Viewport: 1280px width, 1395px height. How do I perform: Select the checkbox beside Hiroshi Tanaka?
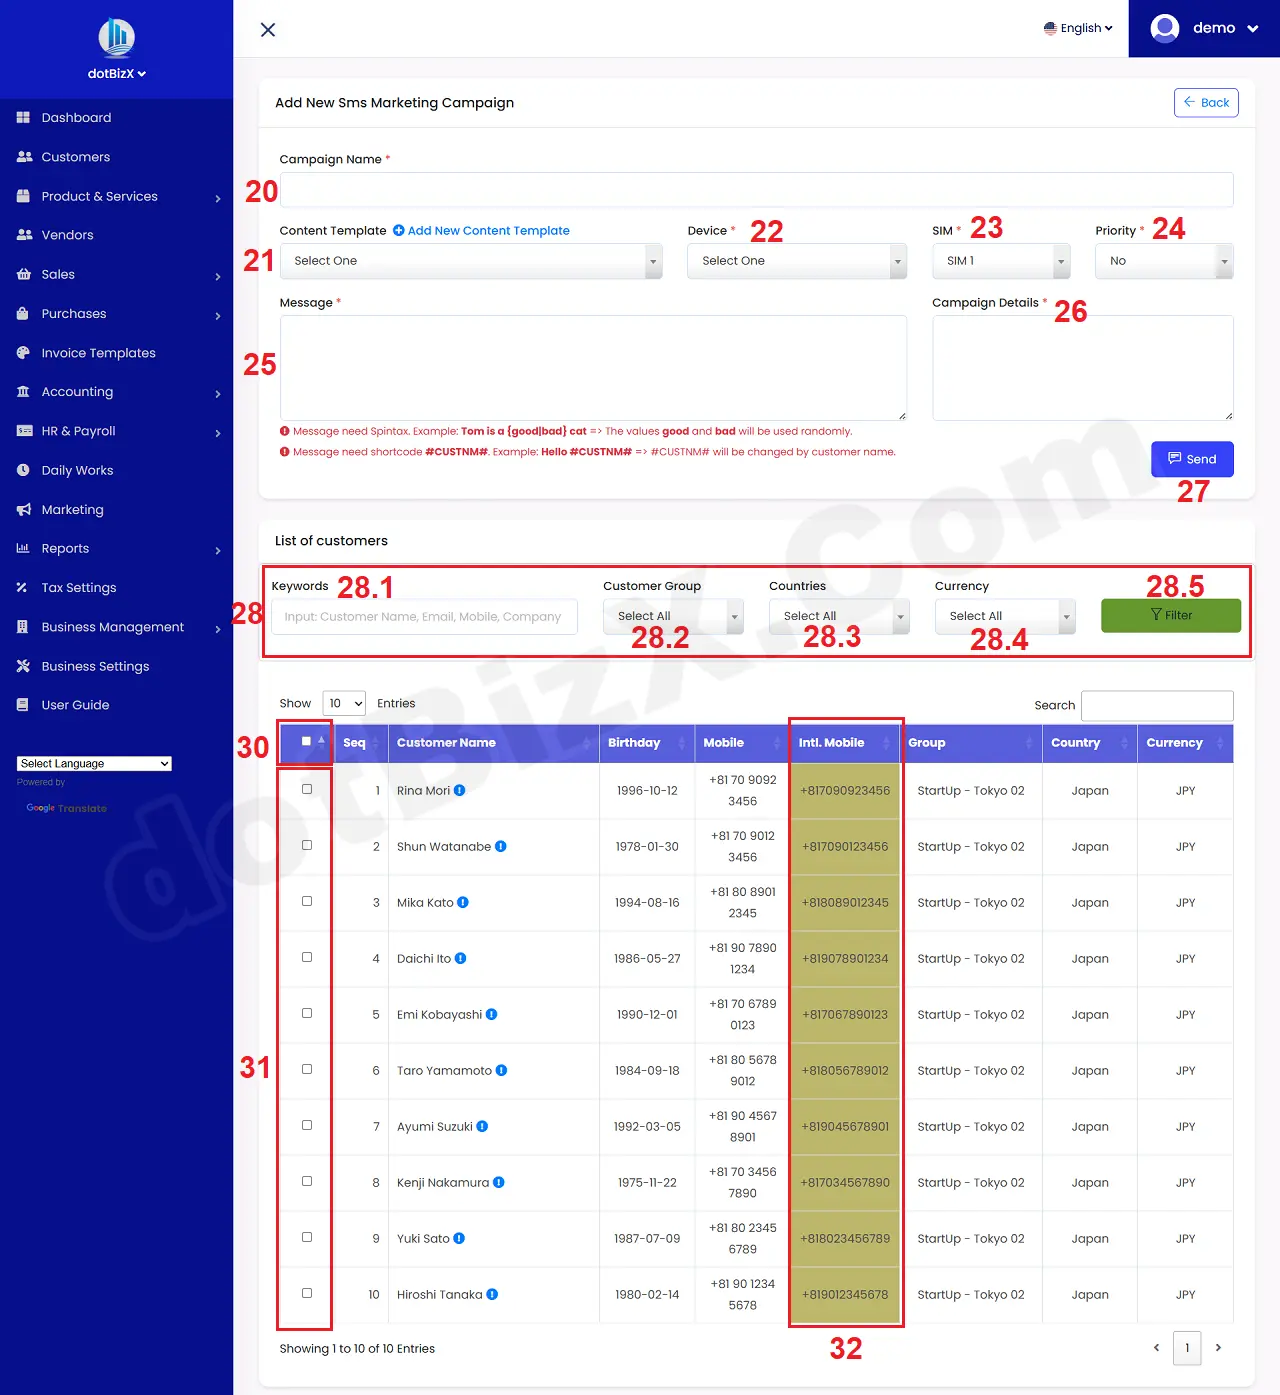pos(305,1292)
